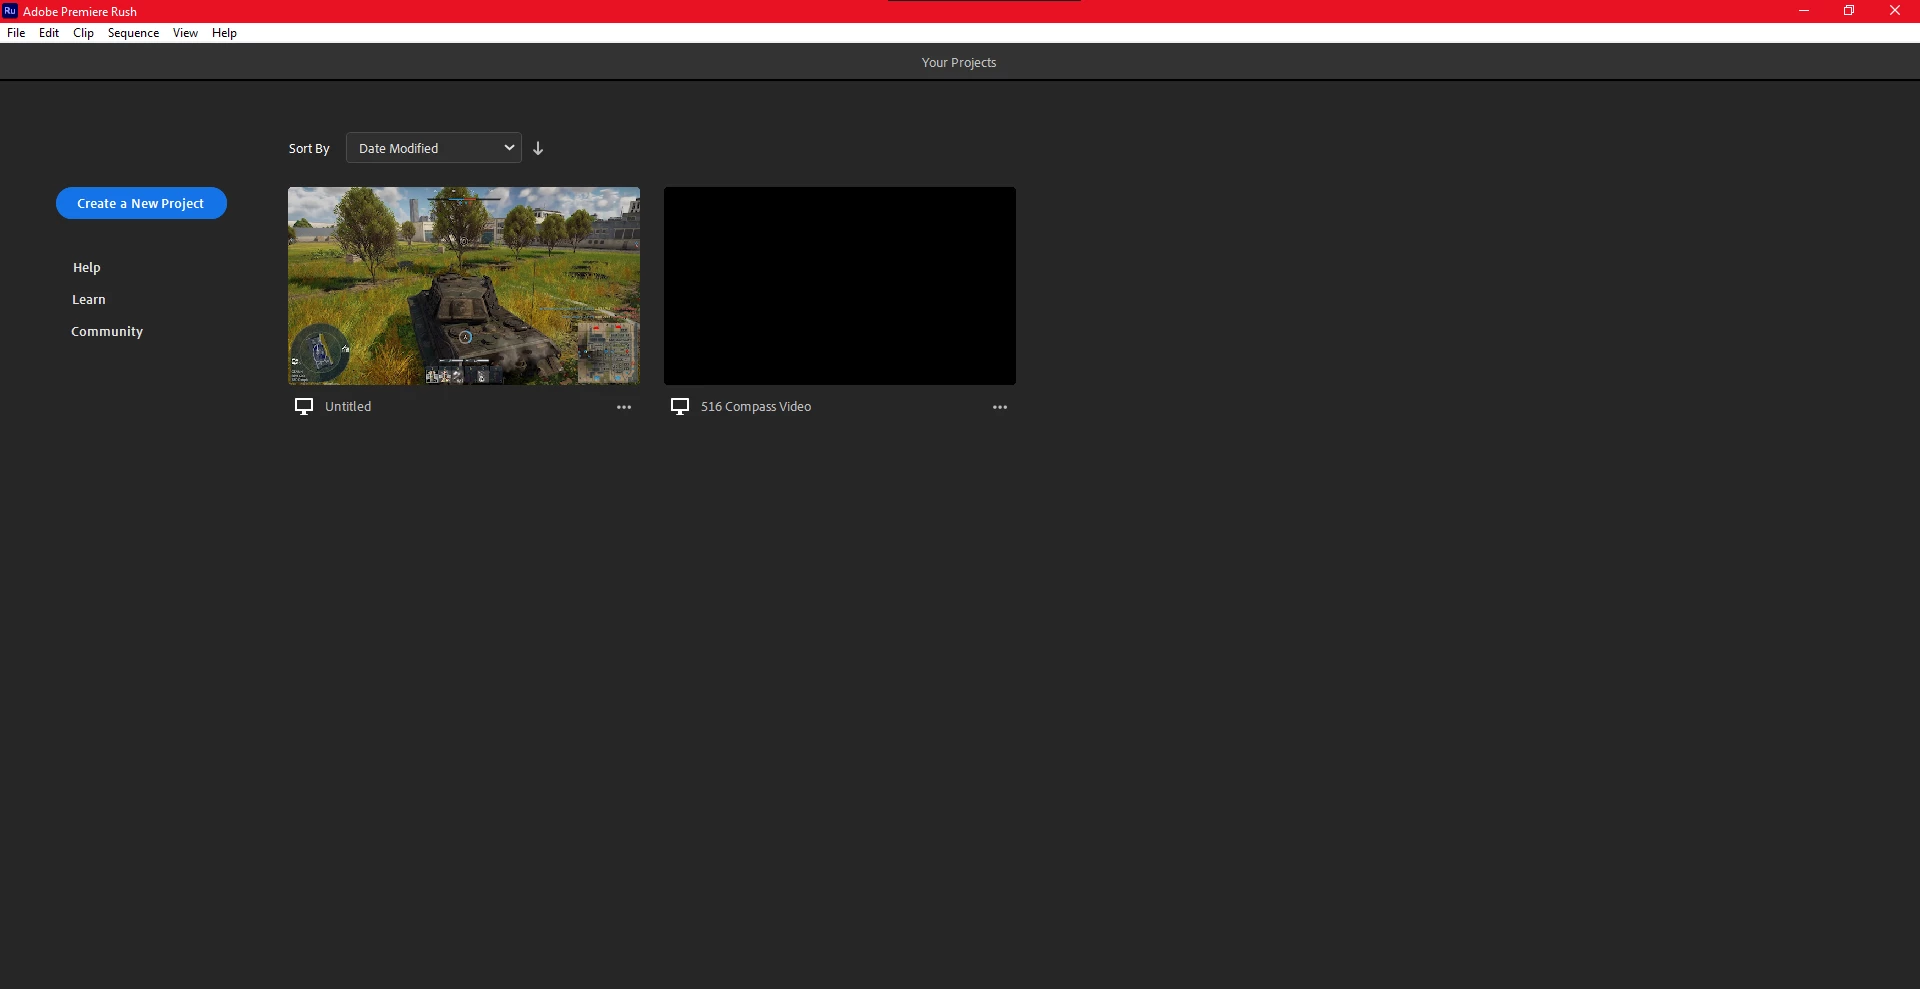Open the Help link in left sidebar
The width and height of the screenshot is (1920, 989).
87,267
